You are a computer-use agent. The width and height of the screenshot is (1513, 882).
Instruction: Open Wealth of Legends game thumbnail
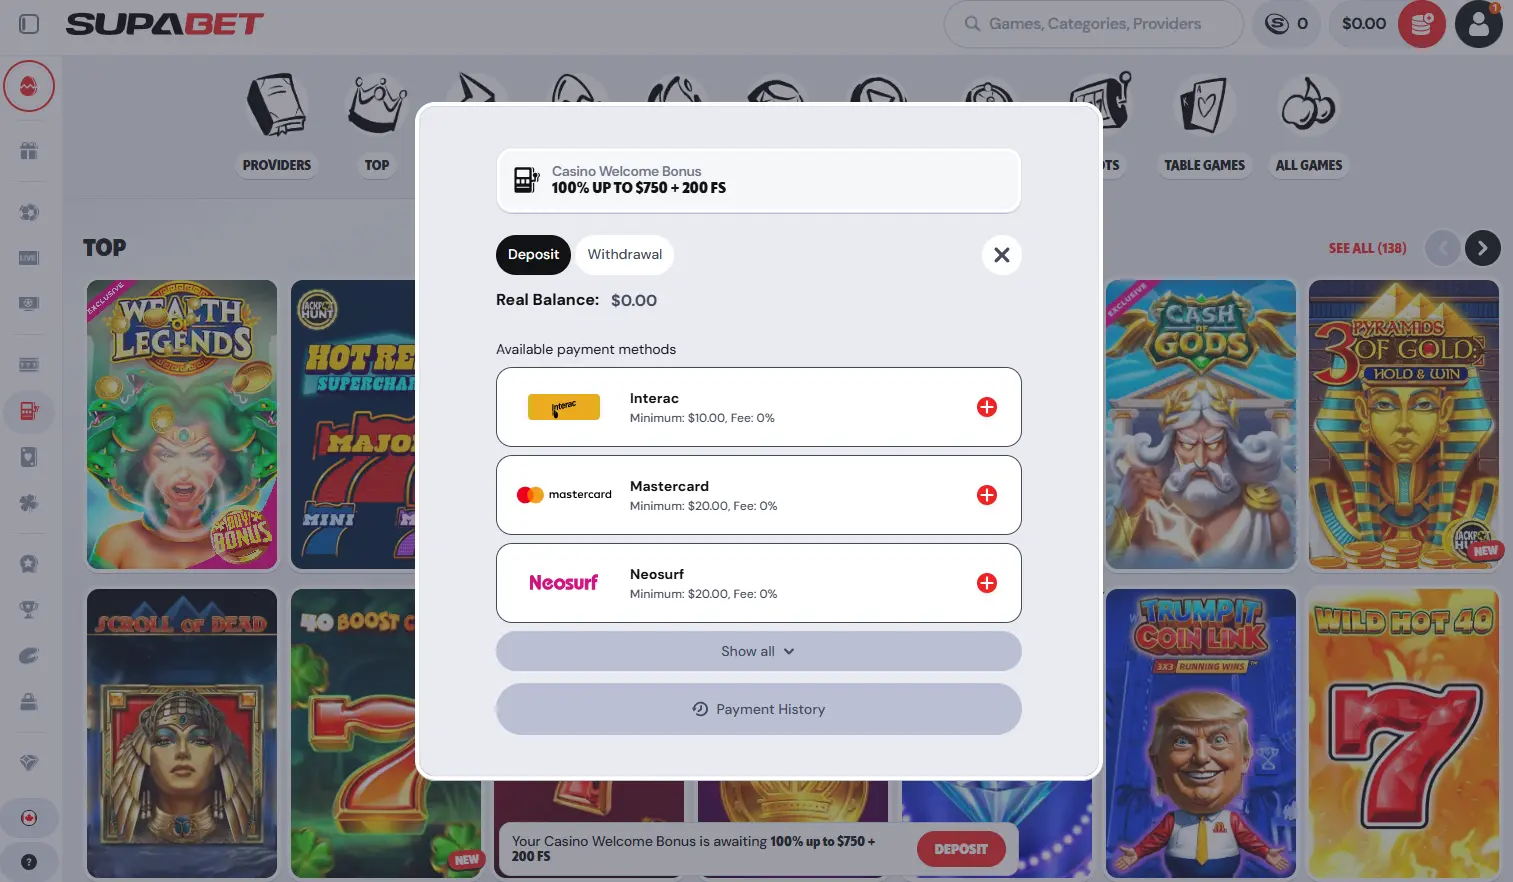pos(182,425)
